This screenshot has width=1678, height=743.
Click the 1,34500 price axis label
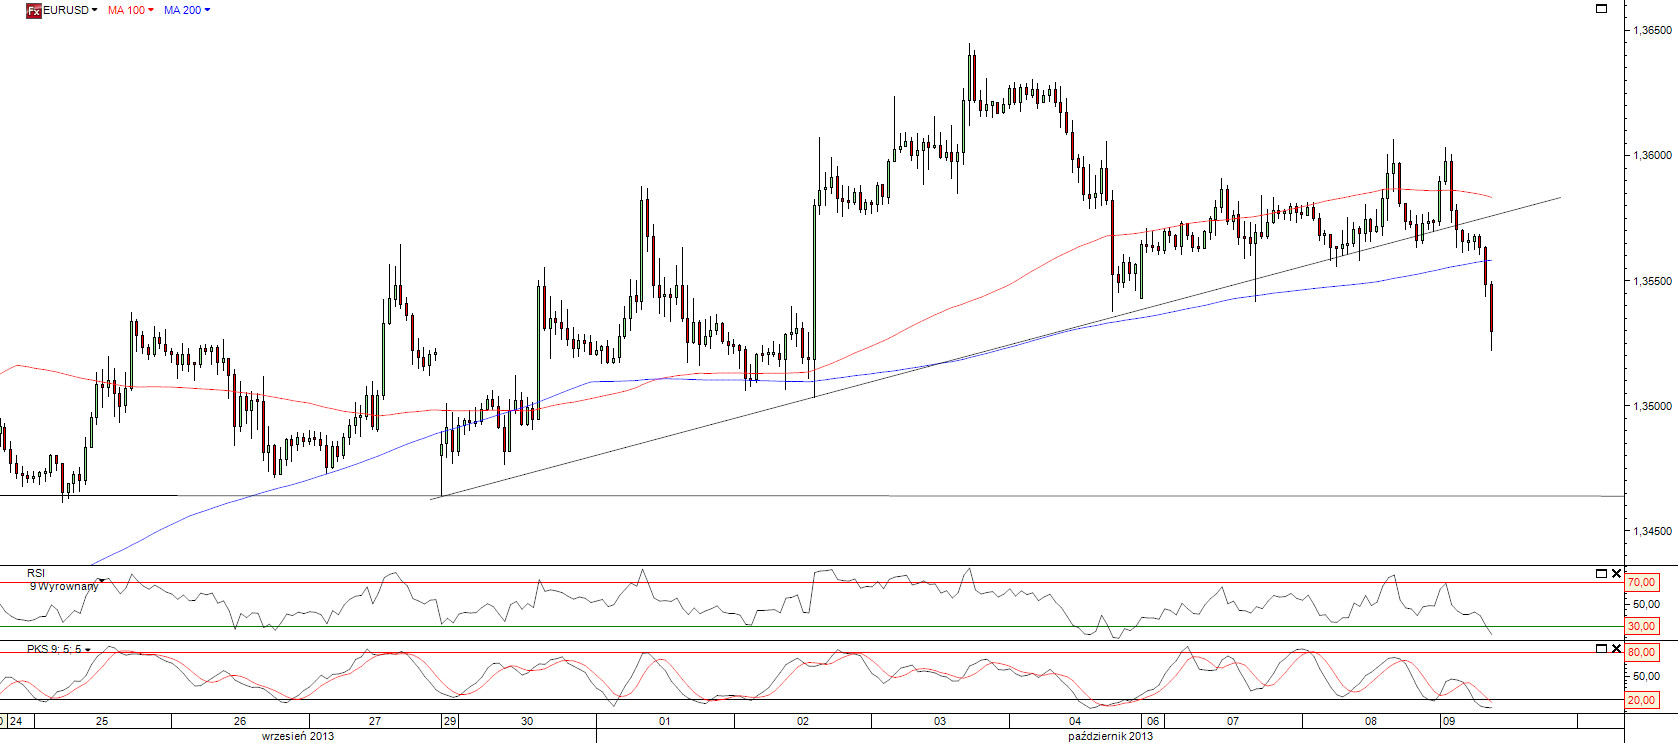[1652, 531]
